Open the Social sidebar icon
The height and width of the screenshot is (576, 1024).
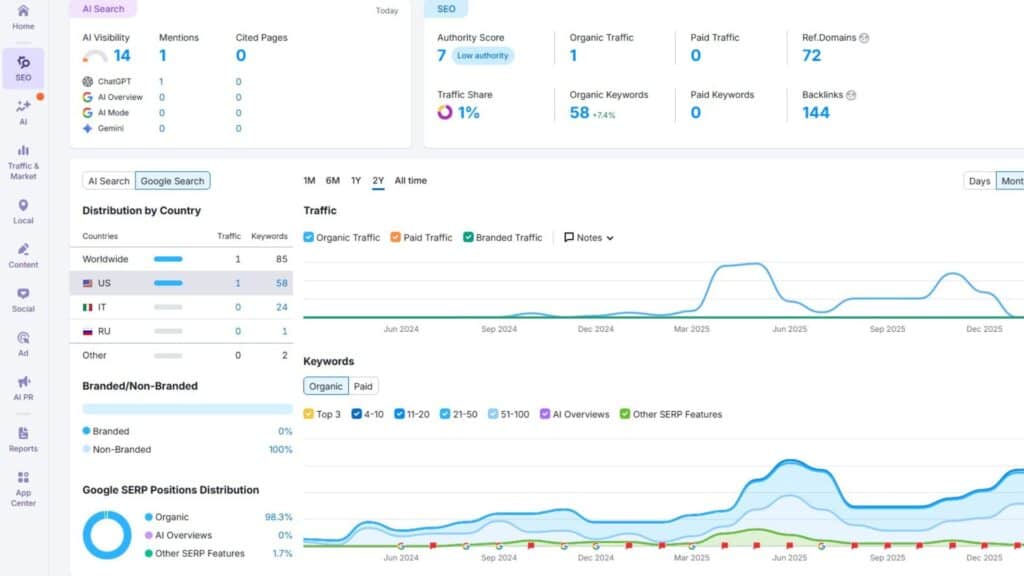[23, 299]
